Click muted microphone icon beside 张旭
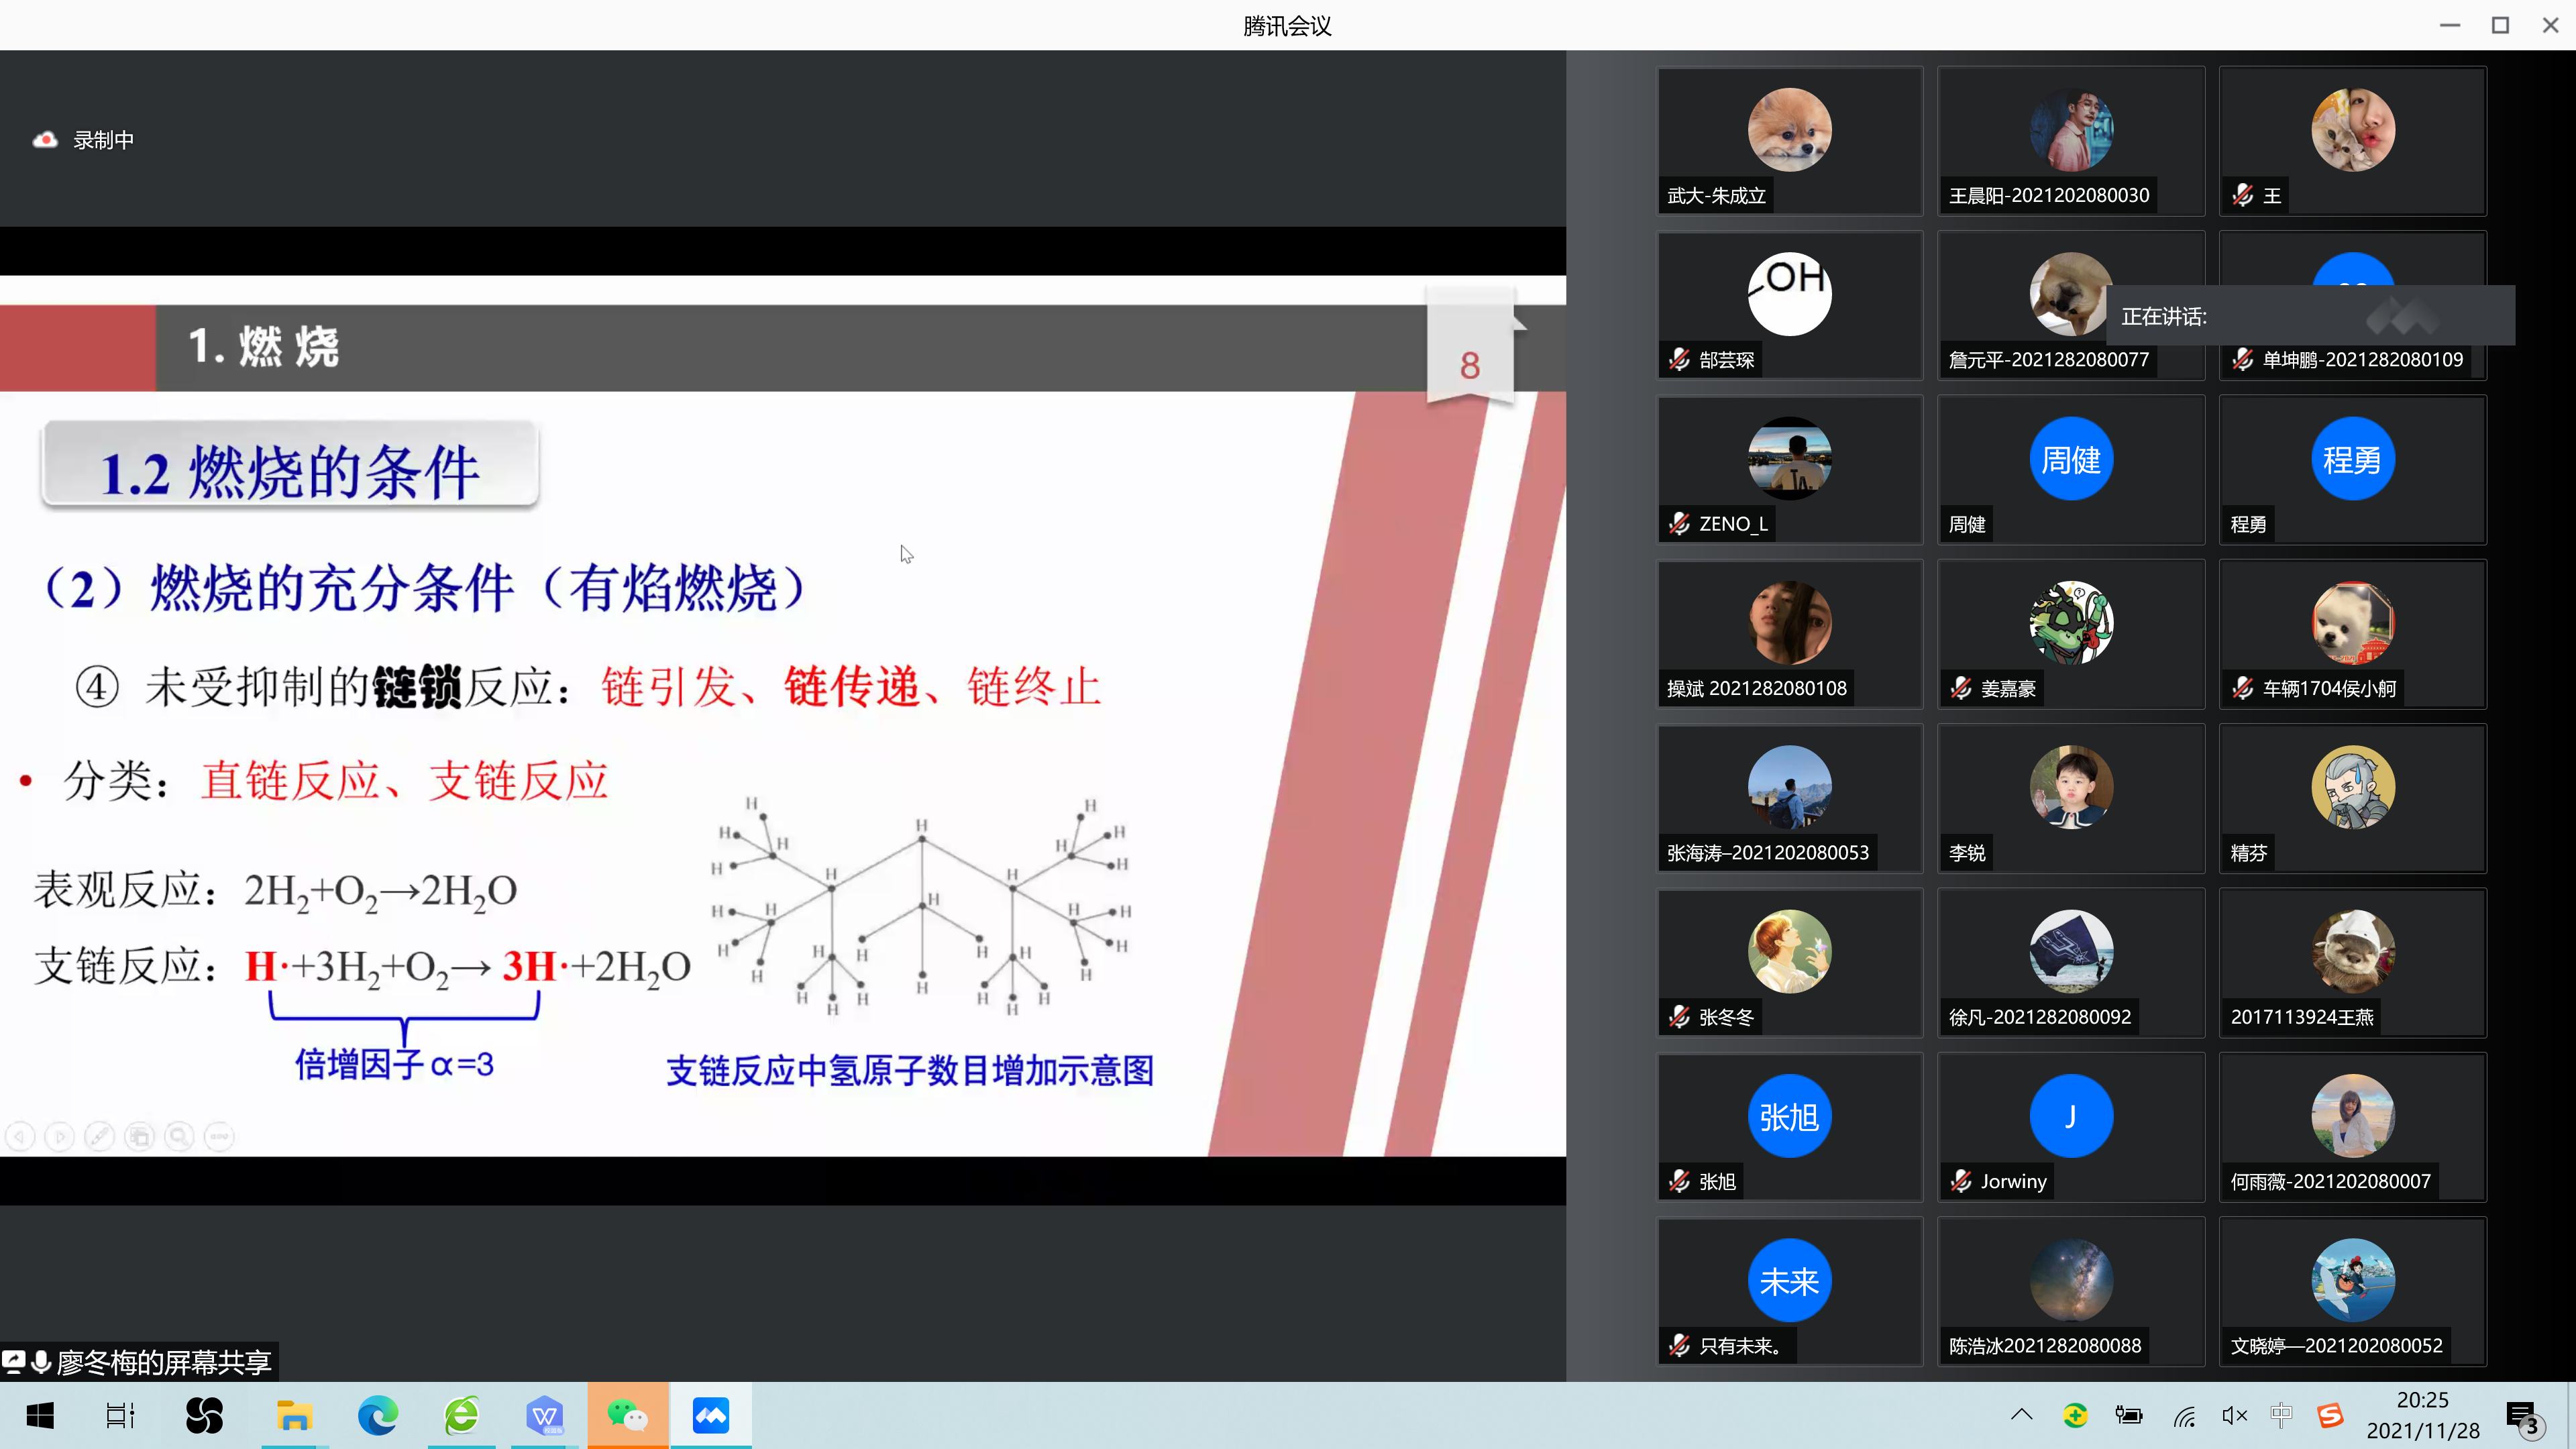The height and width of the screenshot is (1449, 2576). point(1680,1181)
